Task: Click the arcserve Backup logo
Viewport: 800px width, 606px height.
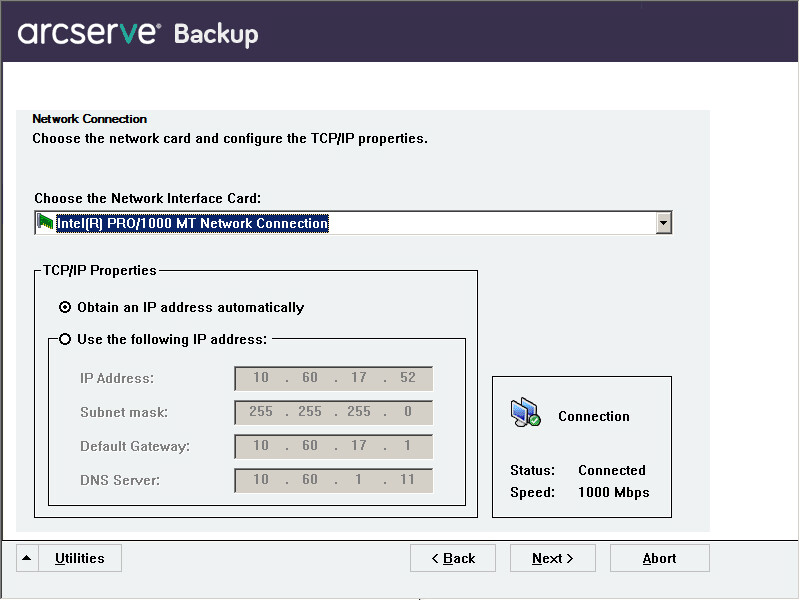Action: coord(138,33)
